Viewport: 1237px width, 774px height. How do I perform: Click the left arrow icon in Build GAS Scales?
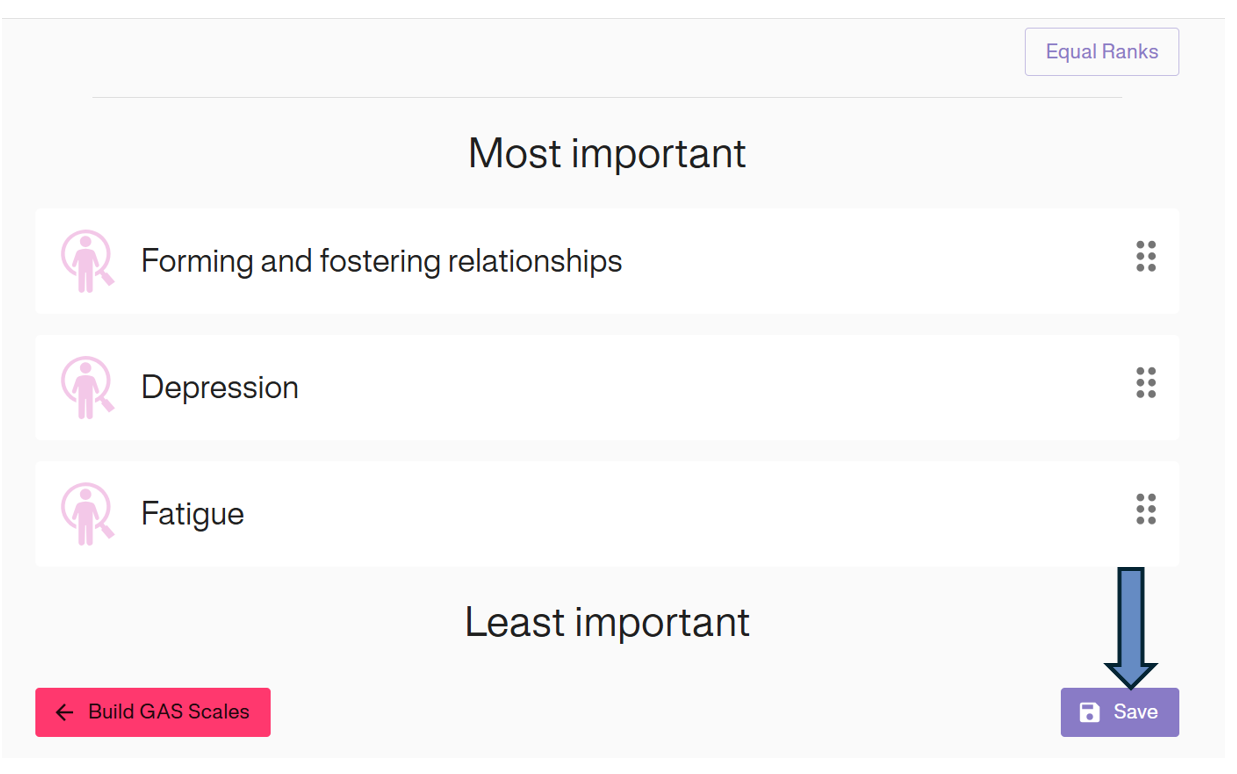point(65,712)
